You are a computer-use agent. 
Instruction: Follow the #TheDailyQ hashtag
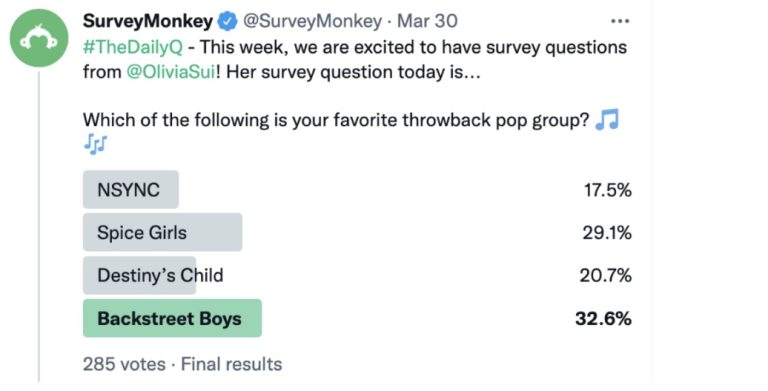tap(133, 48)
